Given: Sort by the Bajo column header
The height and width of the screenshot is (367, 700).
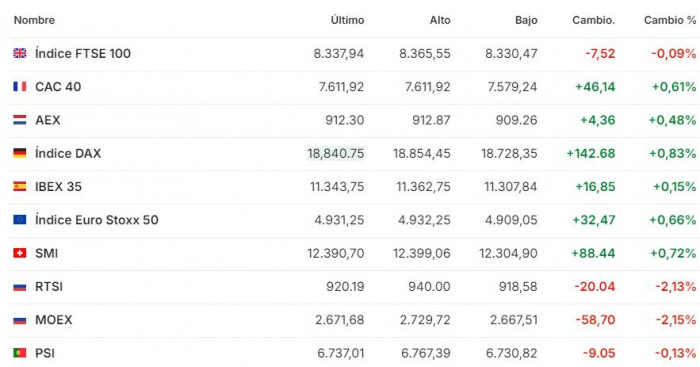Looking at the screenshot, I should pyautogui.click(x=526, y=20).
